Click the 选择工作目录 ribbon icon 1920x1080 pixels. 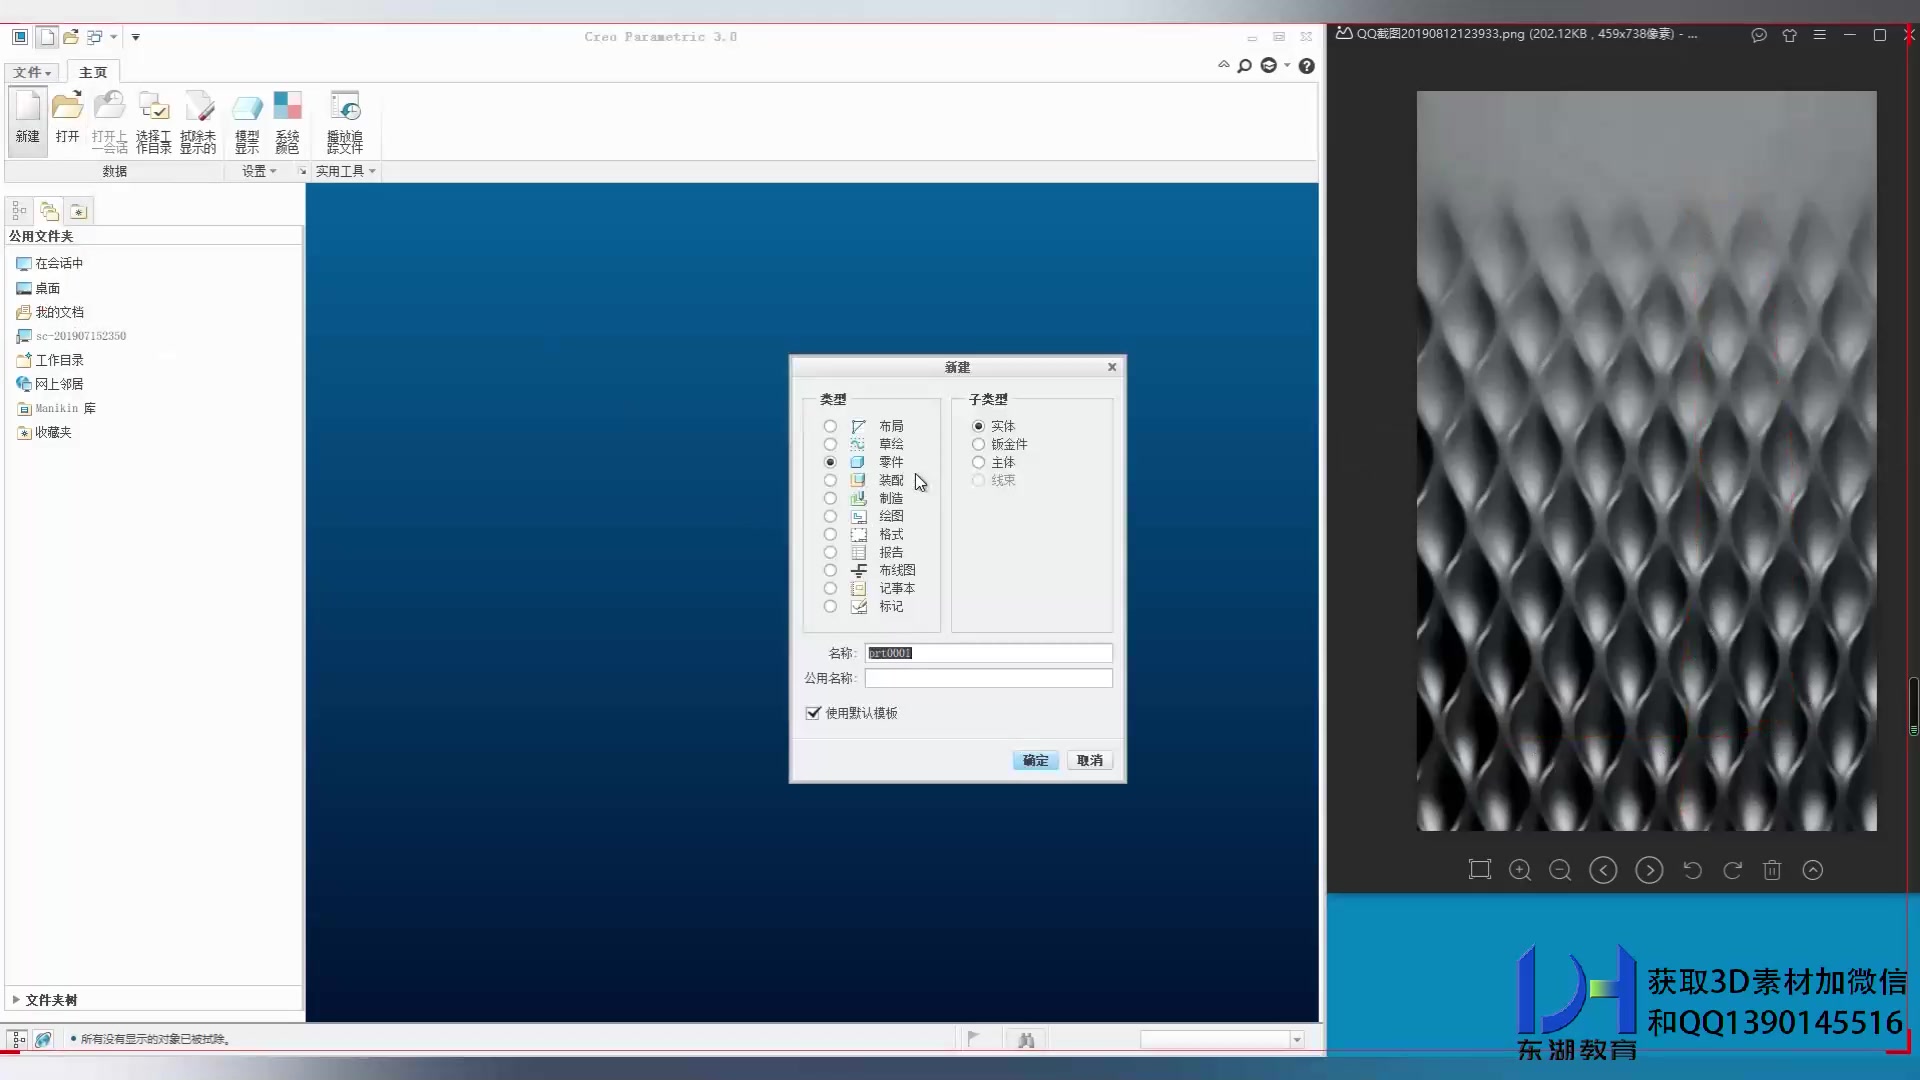[154, 120]
